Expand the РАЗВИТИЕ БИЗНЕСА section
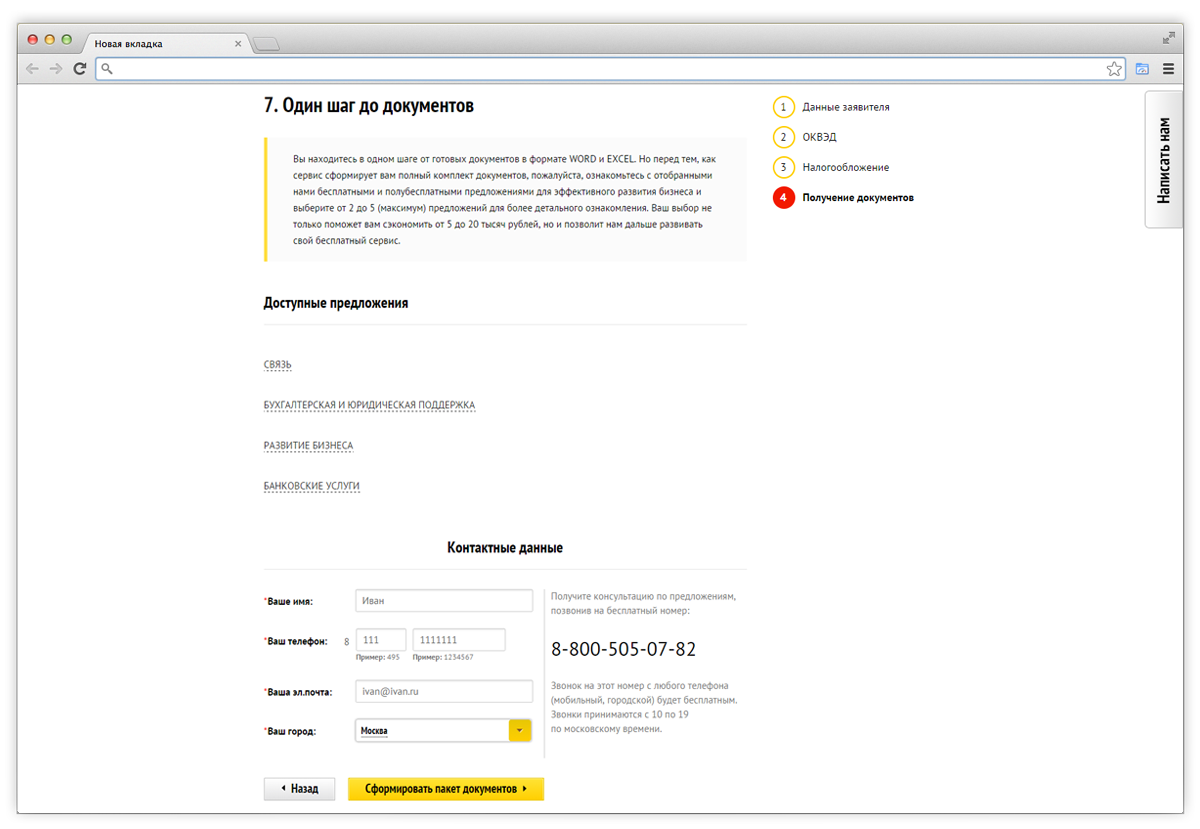This screenshot has height=829, width=1200. 308,445
